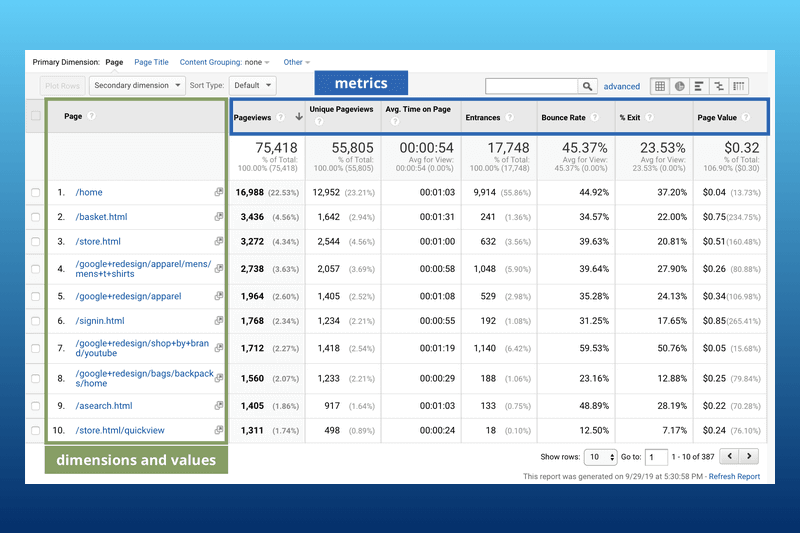Select Page Title primary dimension
Viewport: 800px width, 533px height.
(151, 62)
